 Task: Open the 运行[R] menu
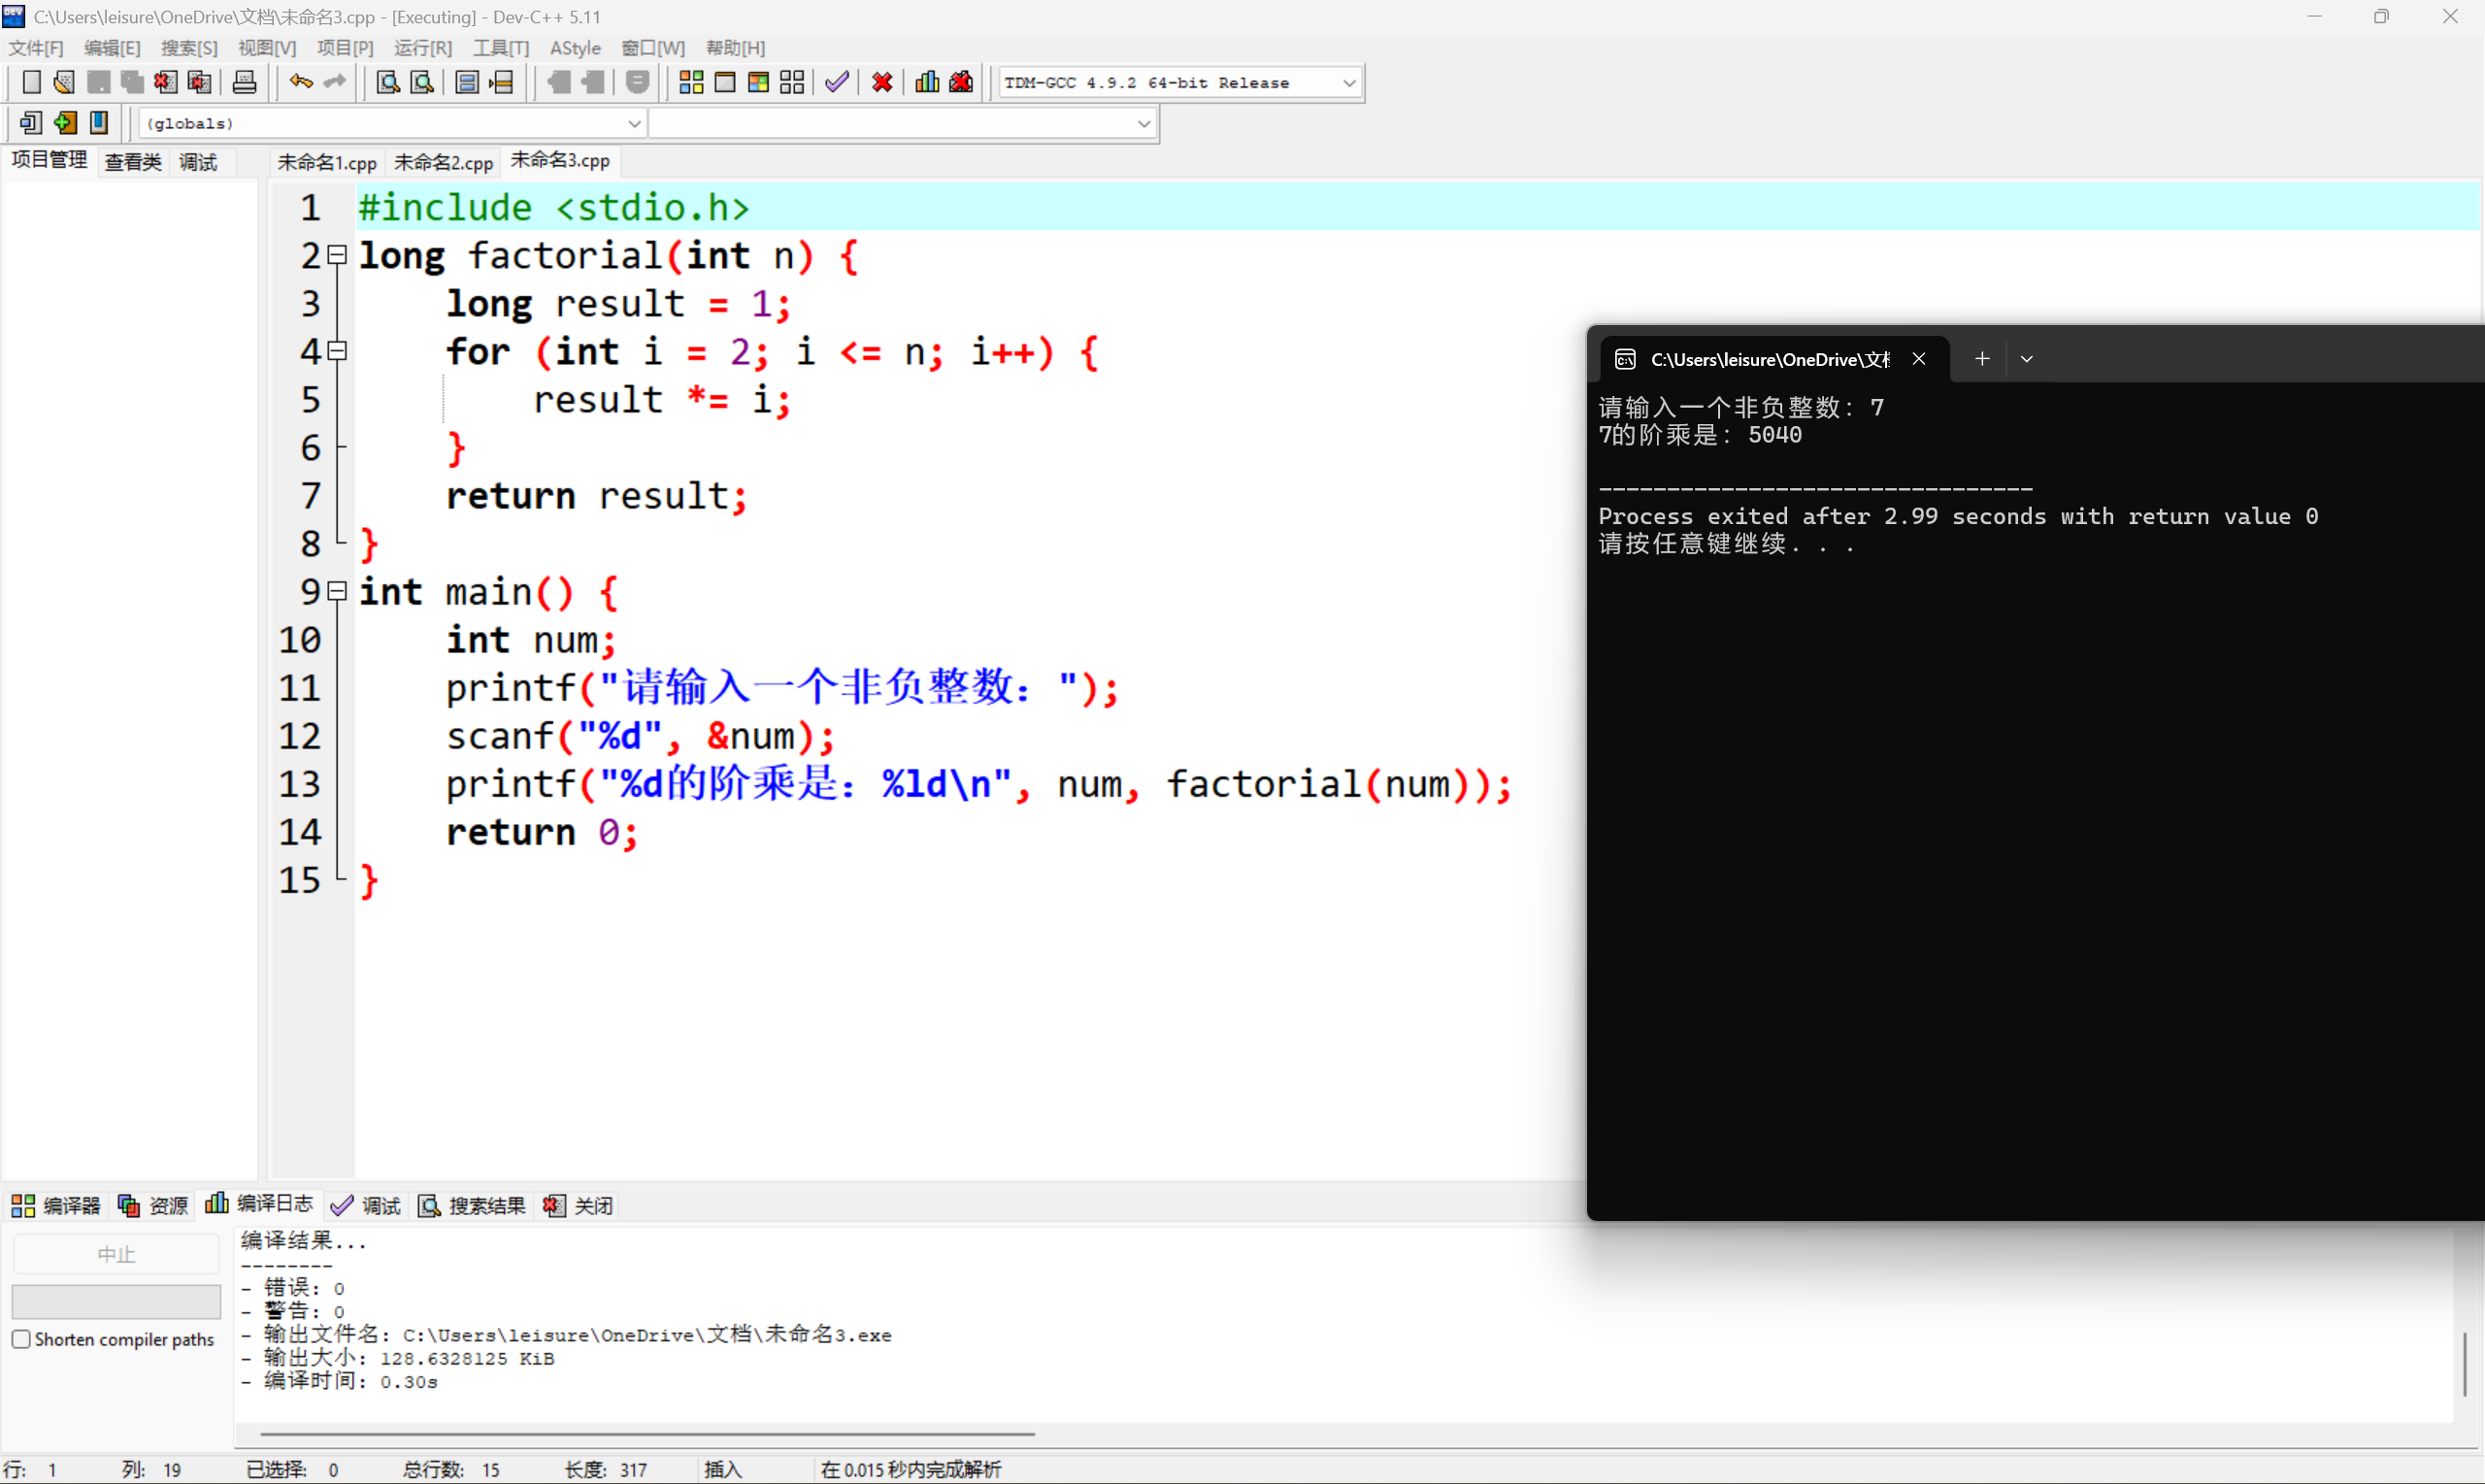(421, 47)
